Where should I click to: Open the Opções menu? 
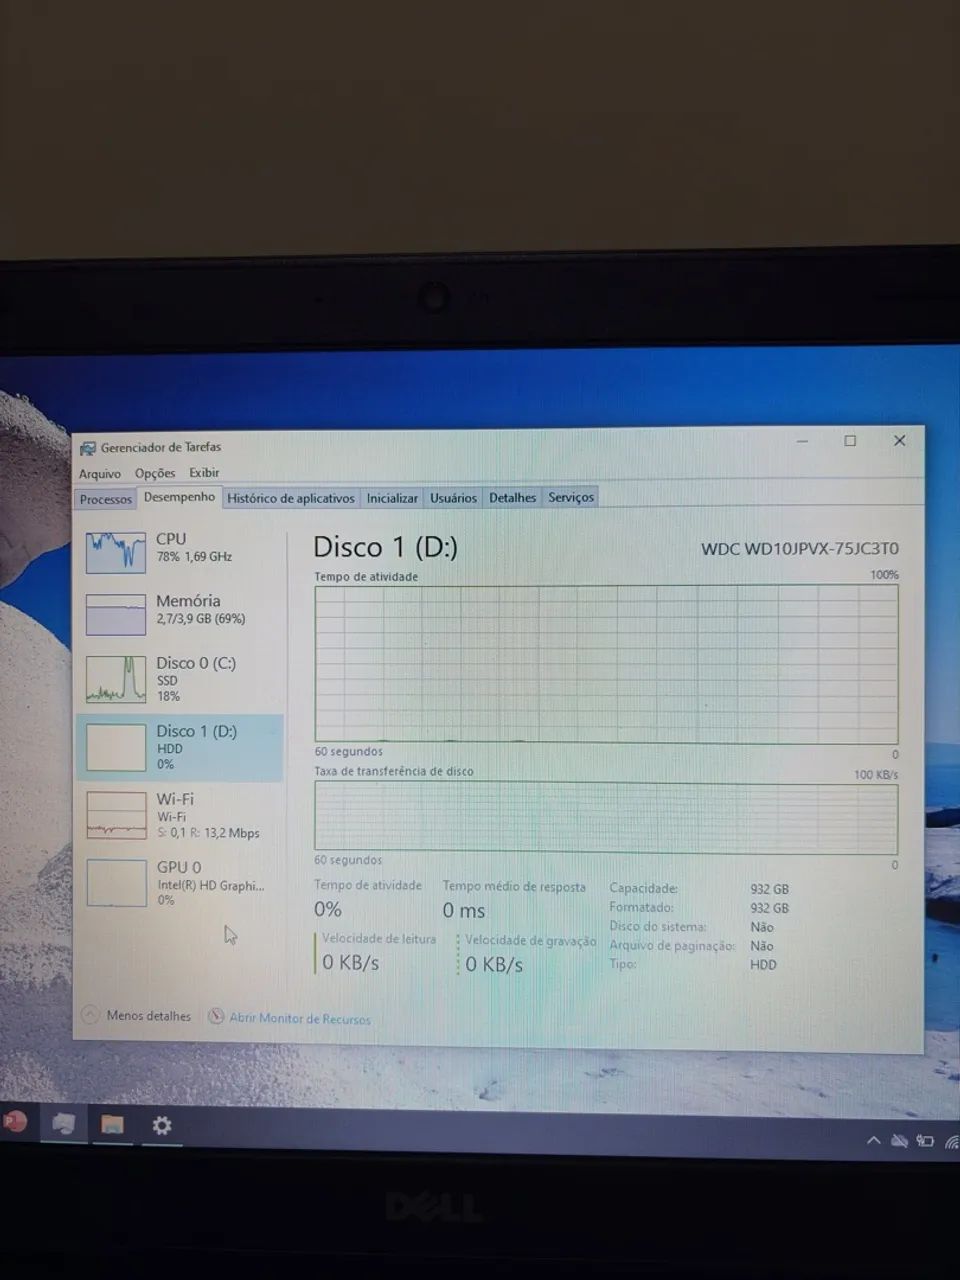tap(155, 472)
